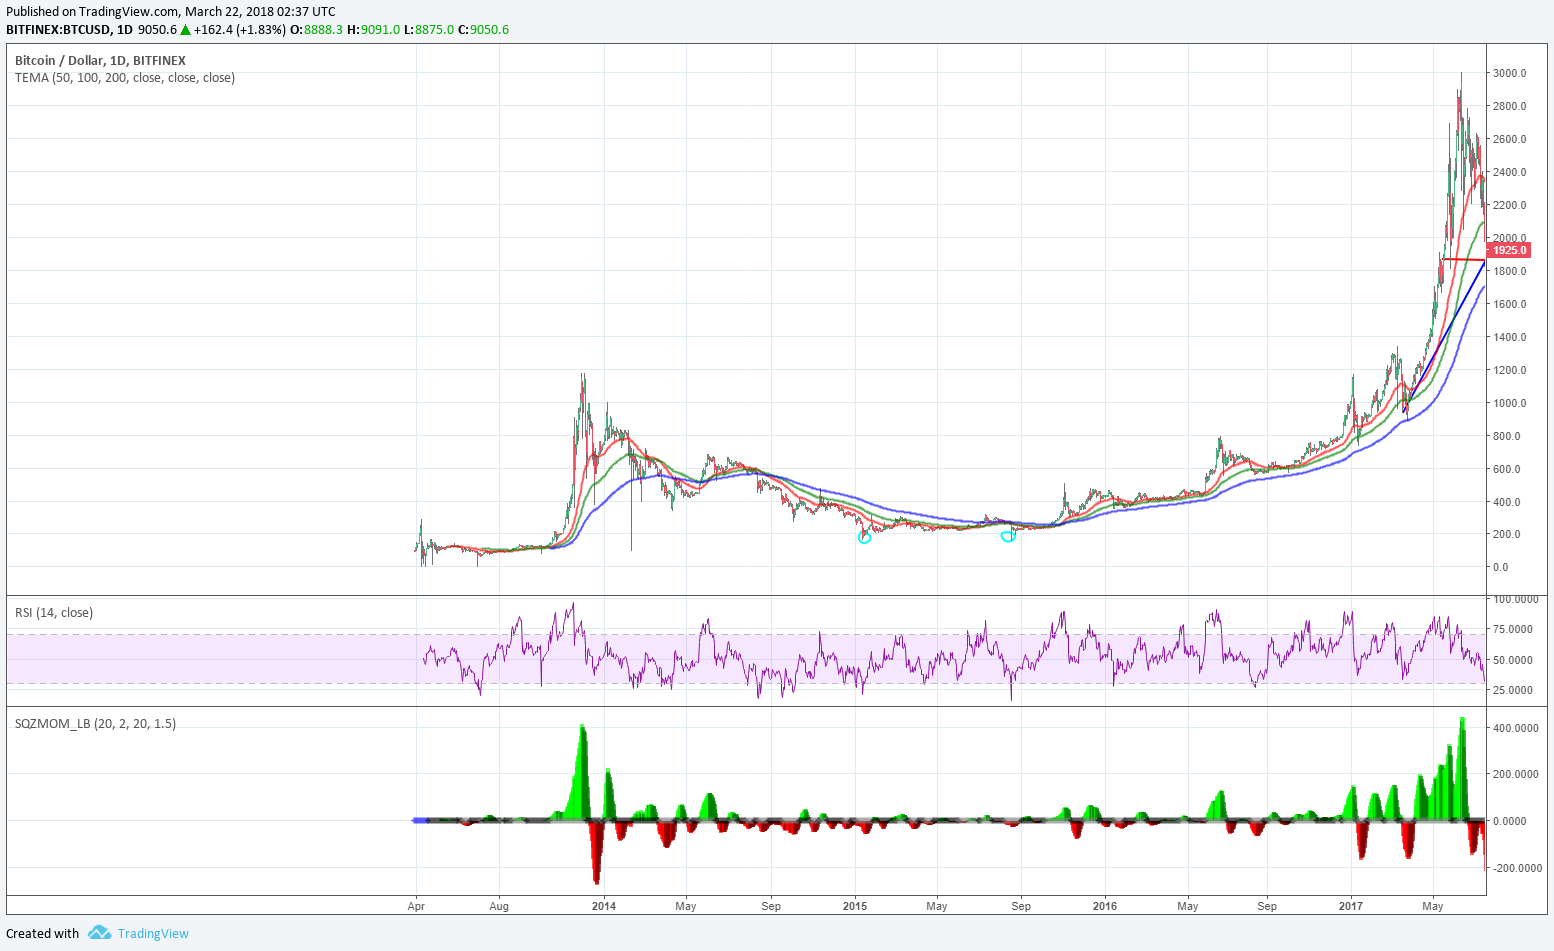Viewport: 1554px width, 951px height.
Task: Click the TradingView cloud logo icon
Action: click(x=99, y=932)
